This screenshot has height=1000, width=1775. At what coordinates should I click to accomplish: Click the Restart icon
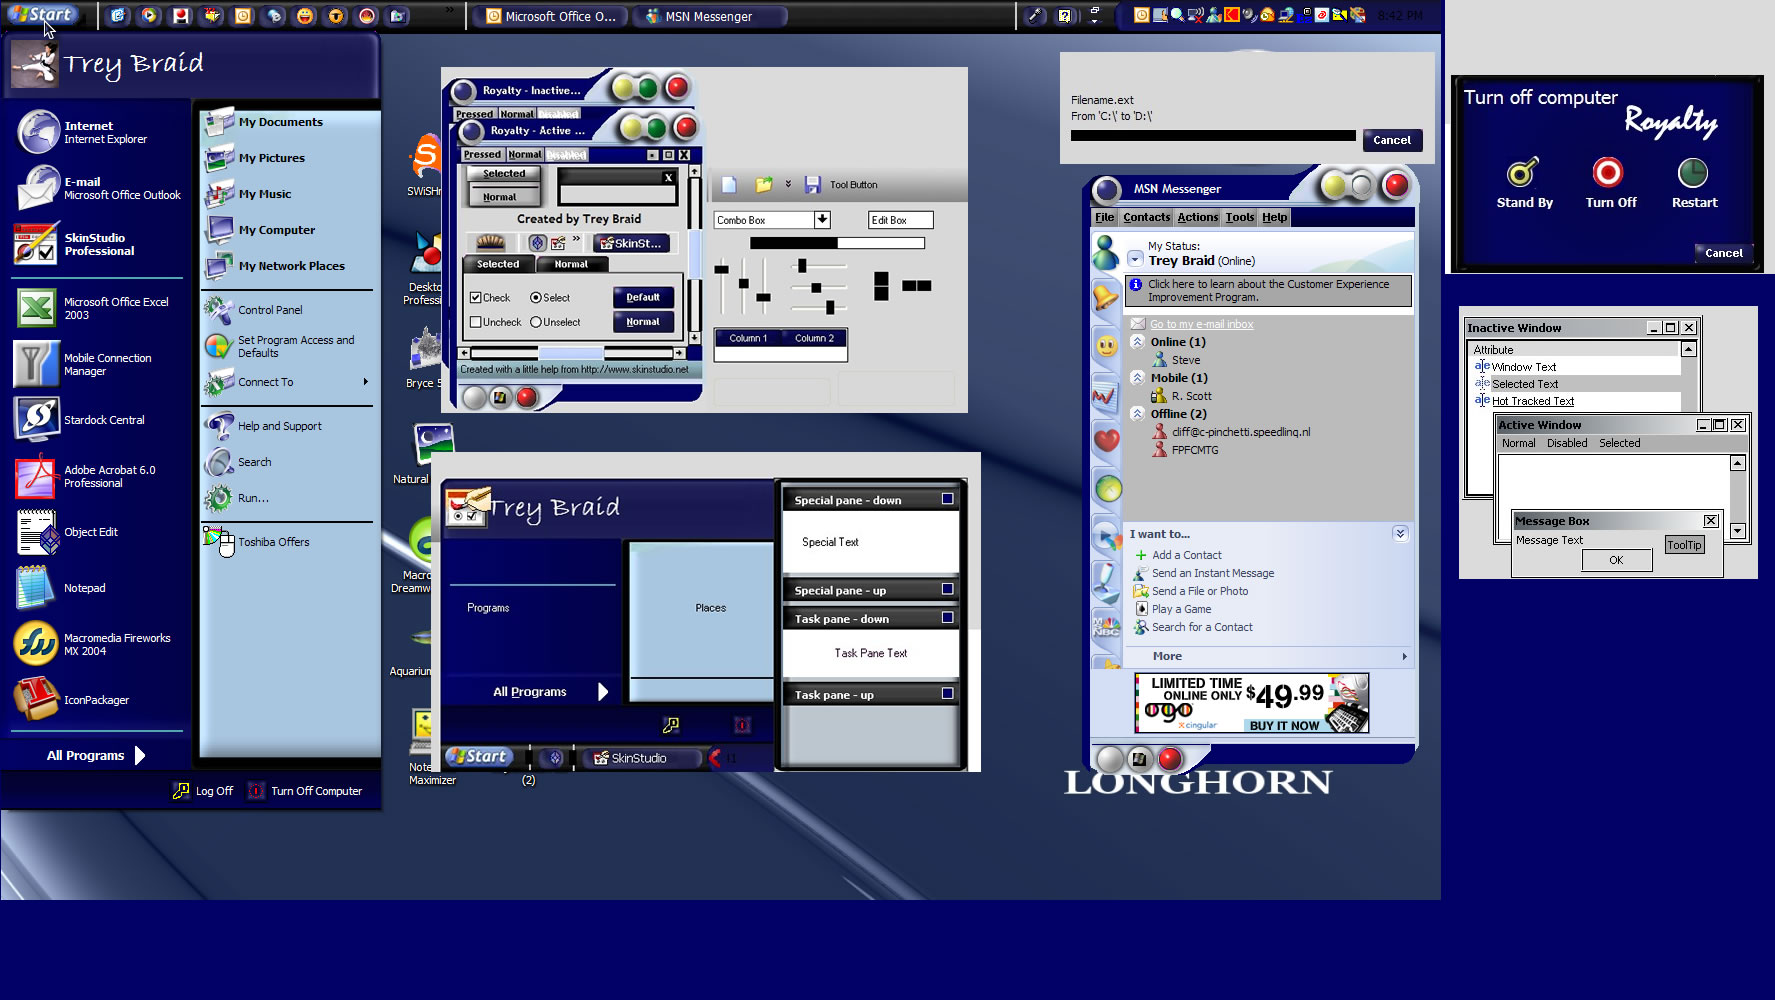coord(1692,173)
